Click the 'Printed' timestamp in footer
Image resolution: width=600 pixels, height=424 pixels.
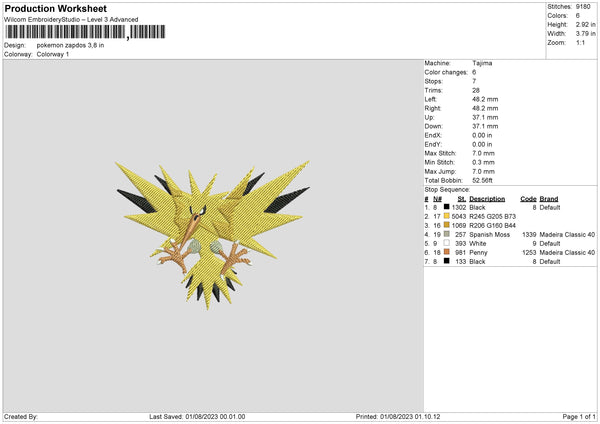point(398,416)
